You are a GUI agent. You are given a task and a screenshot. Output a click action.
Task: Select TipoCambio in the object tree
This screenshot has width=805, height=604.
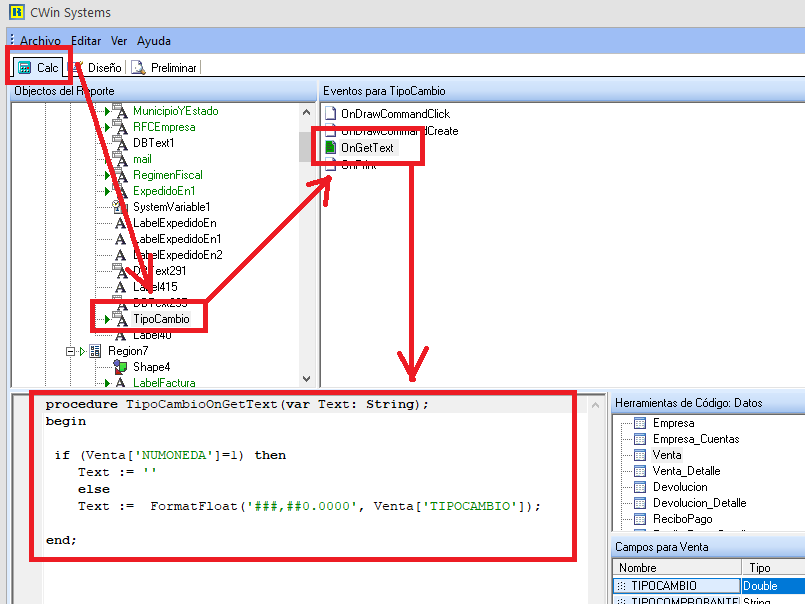(x=161, y=319)
